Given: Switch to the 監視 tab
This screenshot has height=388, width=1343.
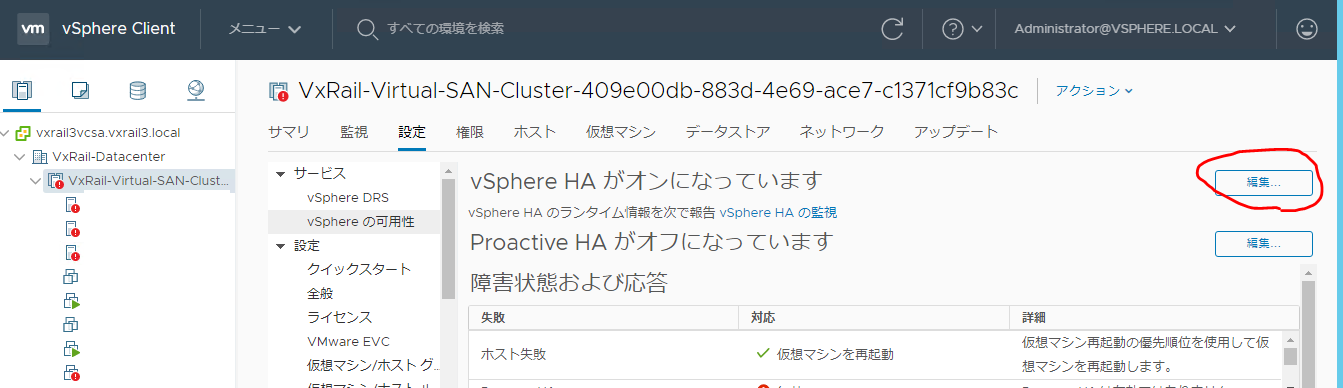Looking at the screenshot, I should click(354, 132).
